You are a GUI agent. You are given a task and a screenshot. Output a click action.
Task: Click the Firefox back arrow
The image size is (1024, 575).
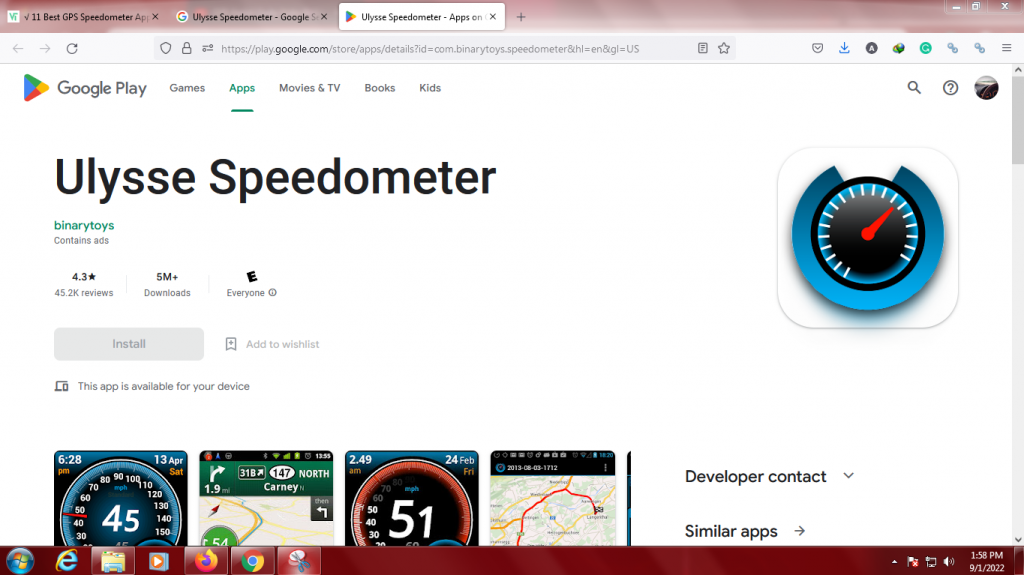tap(18, 48)
